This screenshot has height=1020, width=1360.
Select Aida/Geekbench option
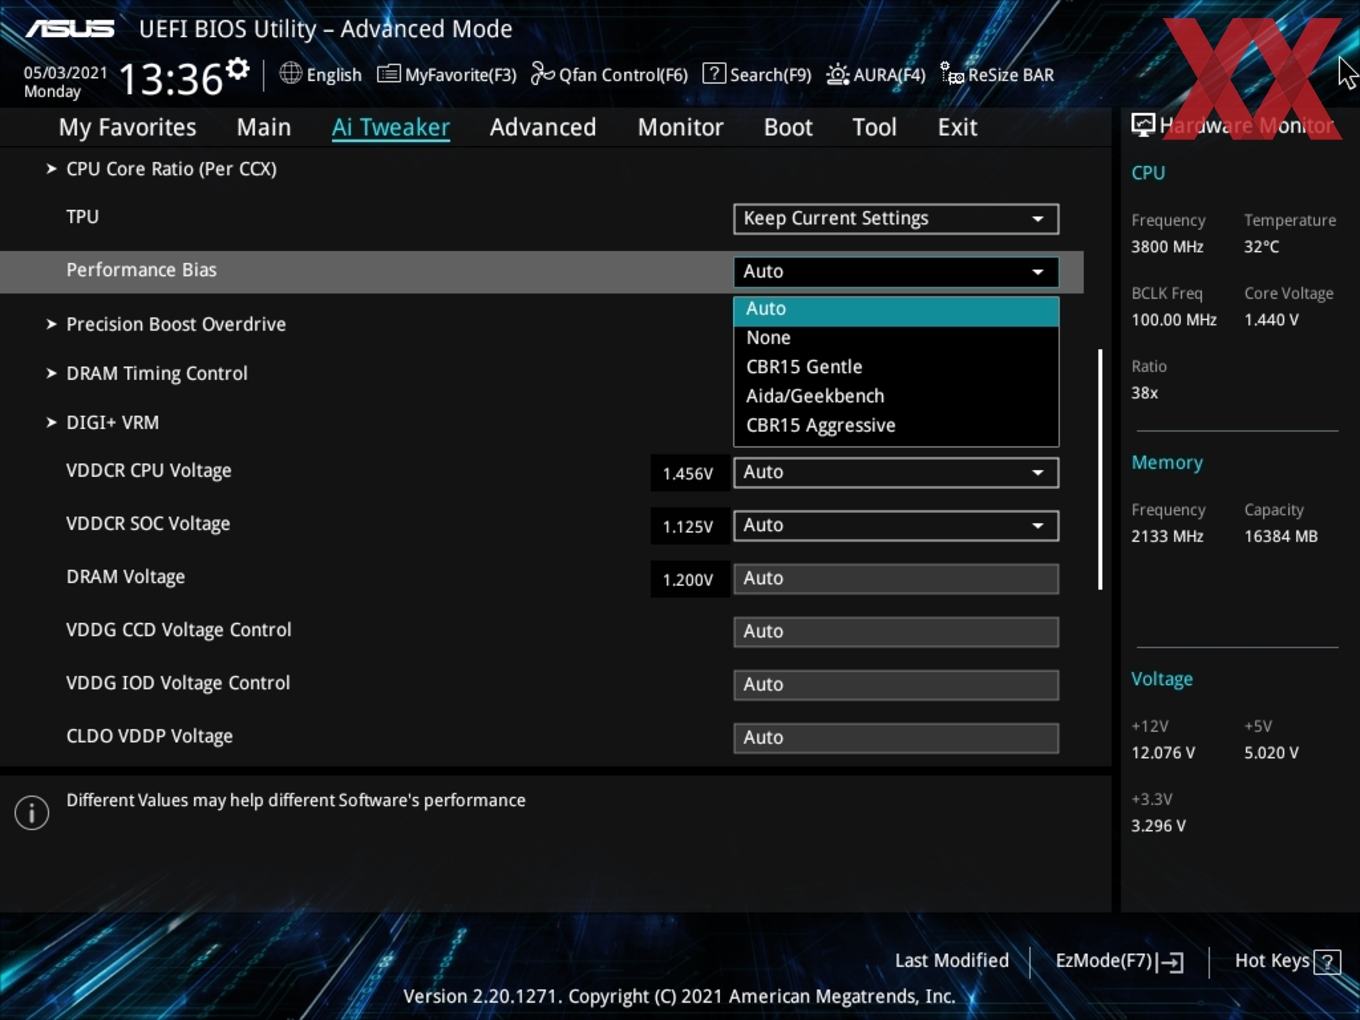896,396
